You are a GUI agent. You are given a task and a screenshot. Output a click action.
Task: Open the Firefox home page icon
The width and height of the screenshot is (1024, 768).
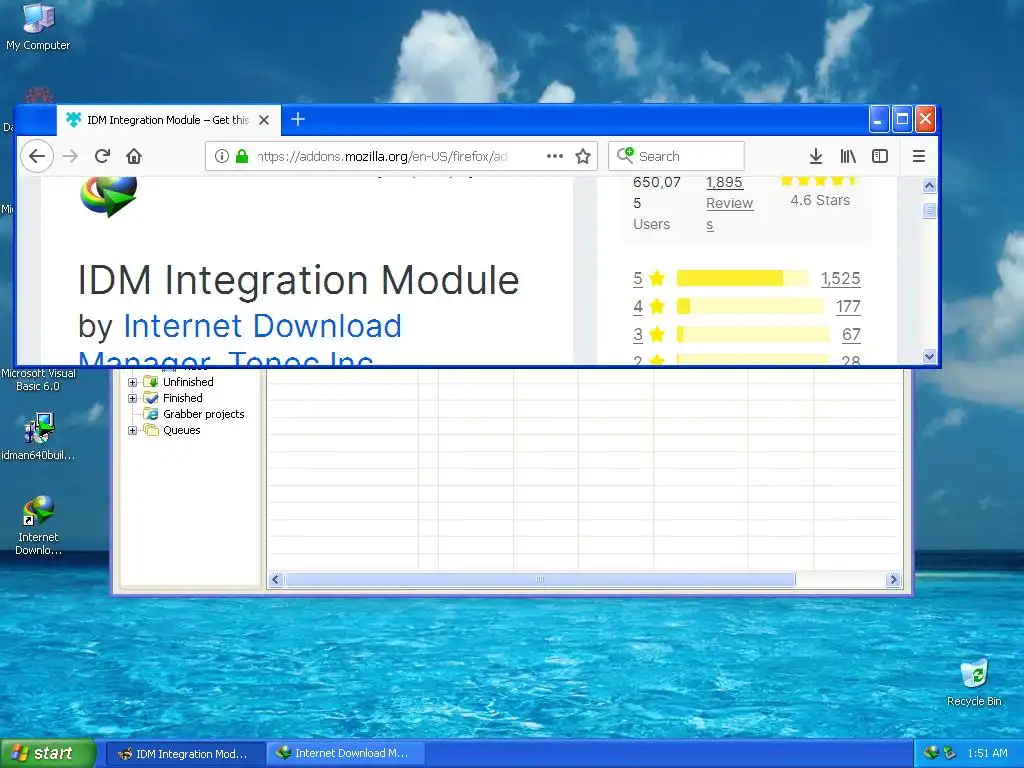click(134, 156)
